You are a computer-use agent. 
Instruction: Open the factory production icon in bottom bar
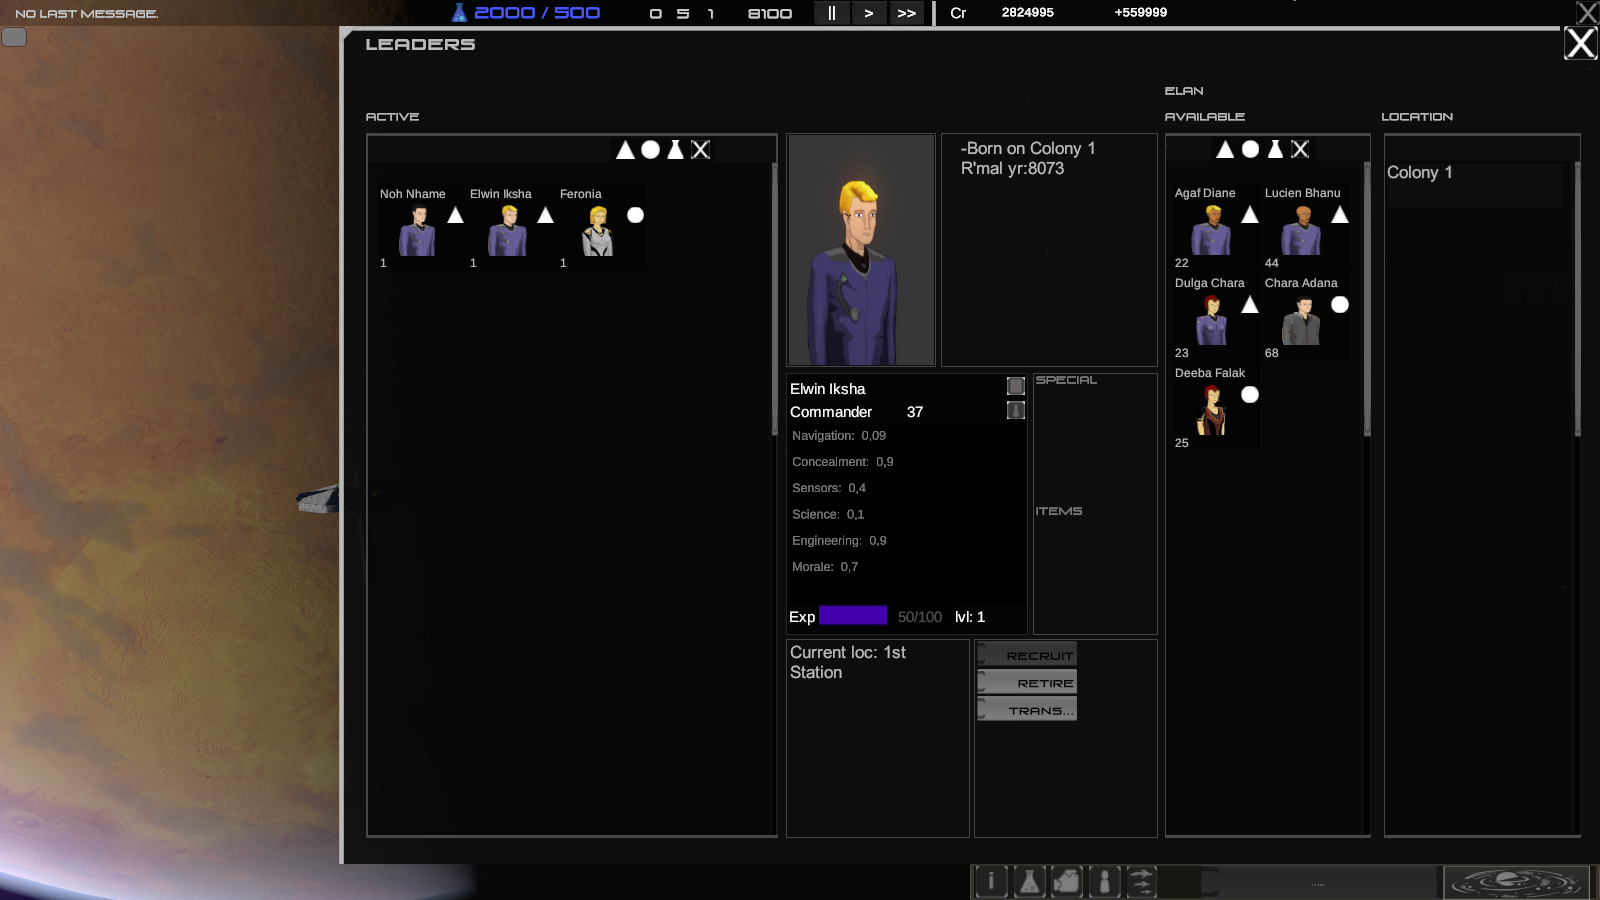pos(1067,881)
